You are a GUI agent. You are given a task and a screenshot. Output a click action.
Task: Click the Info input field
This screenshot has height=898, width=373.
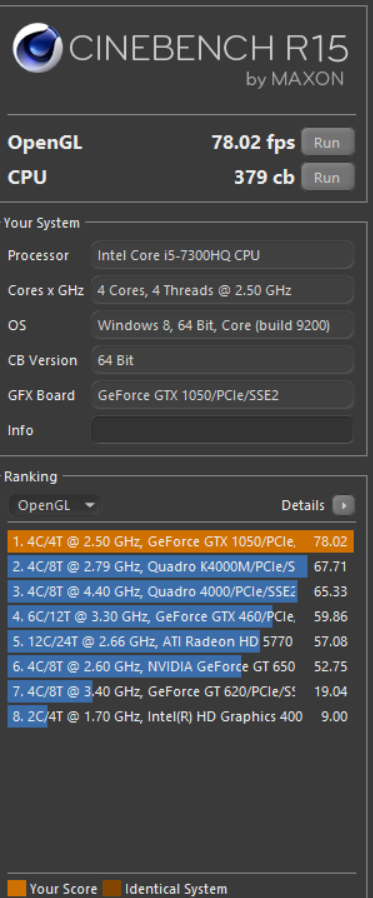tap(222, 430)
